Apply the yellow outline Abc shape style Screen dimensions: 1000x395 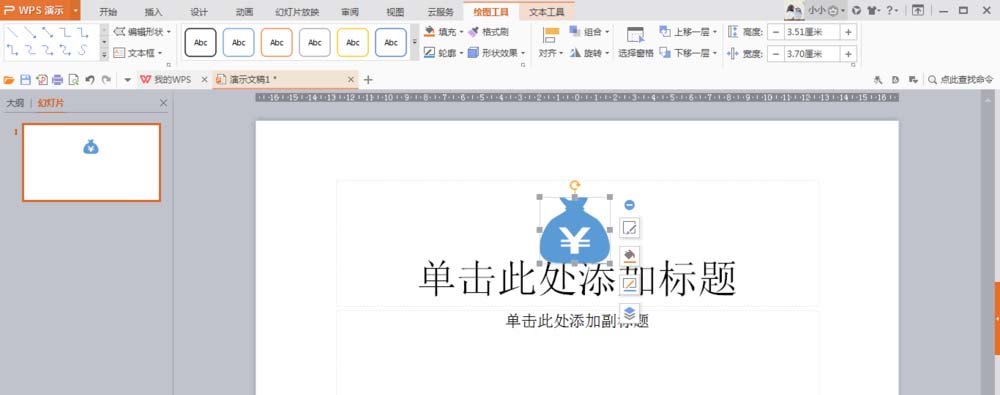pos(353,42)
